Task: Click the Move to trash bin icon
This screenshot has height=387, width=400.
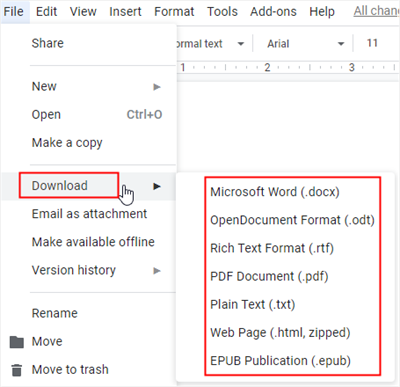Action: [x=17, y=370]
